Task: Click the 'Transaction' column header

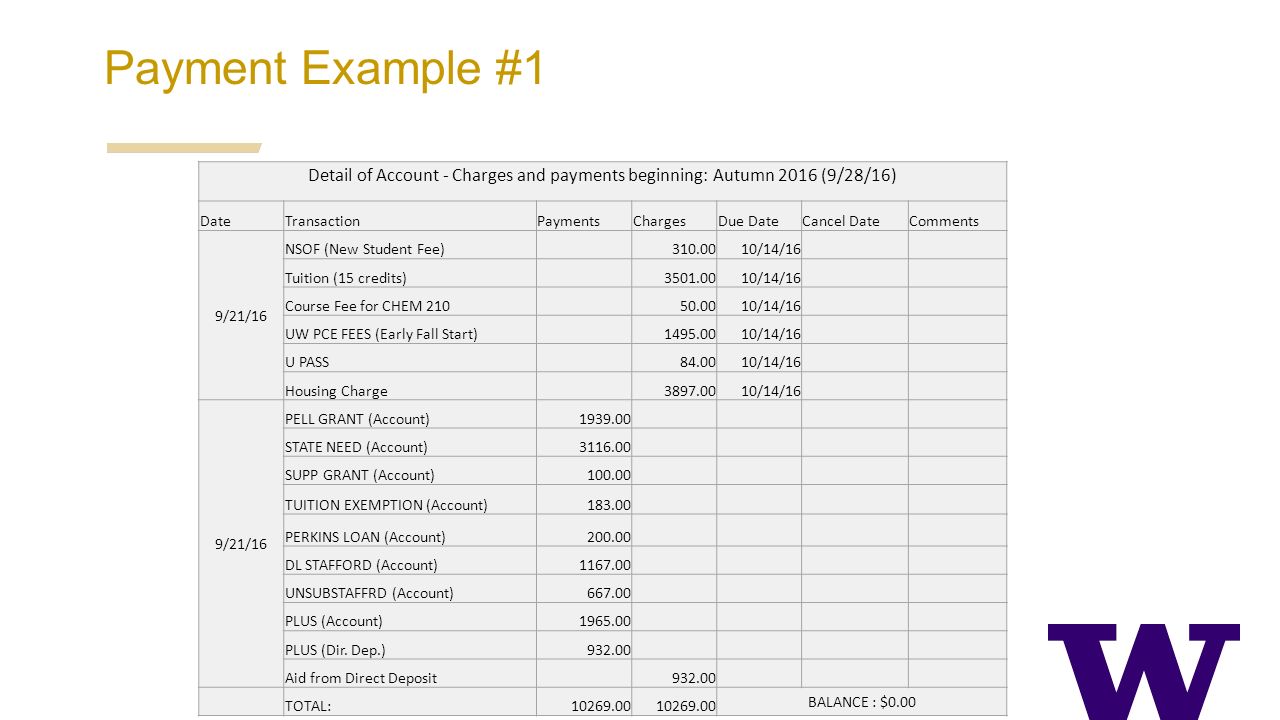Action: click(322, 221)
